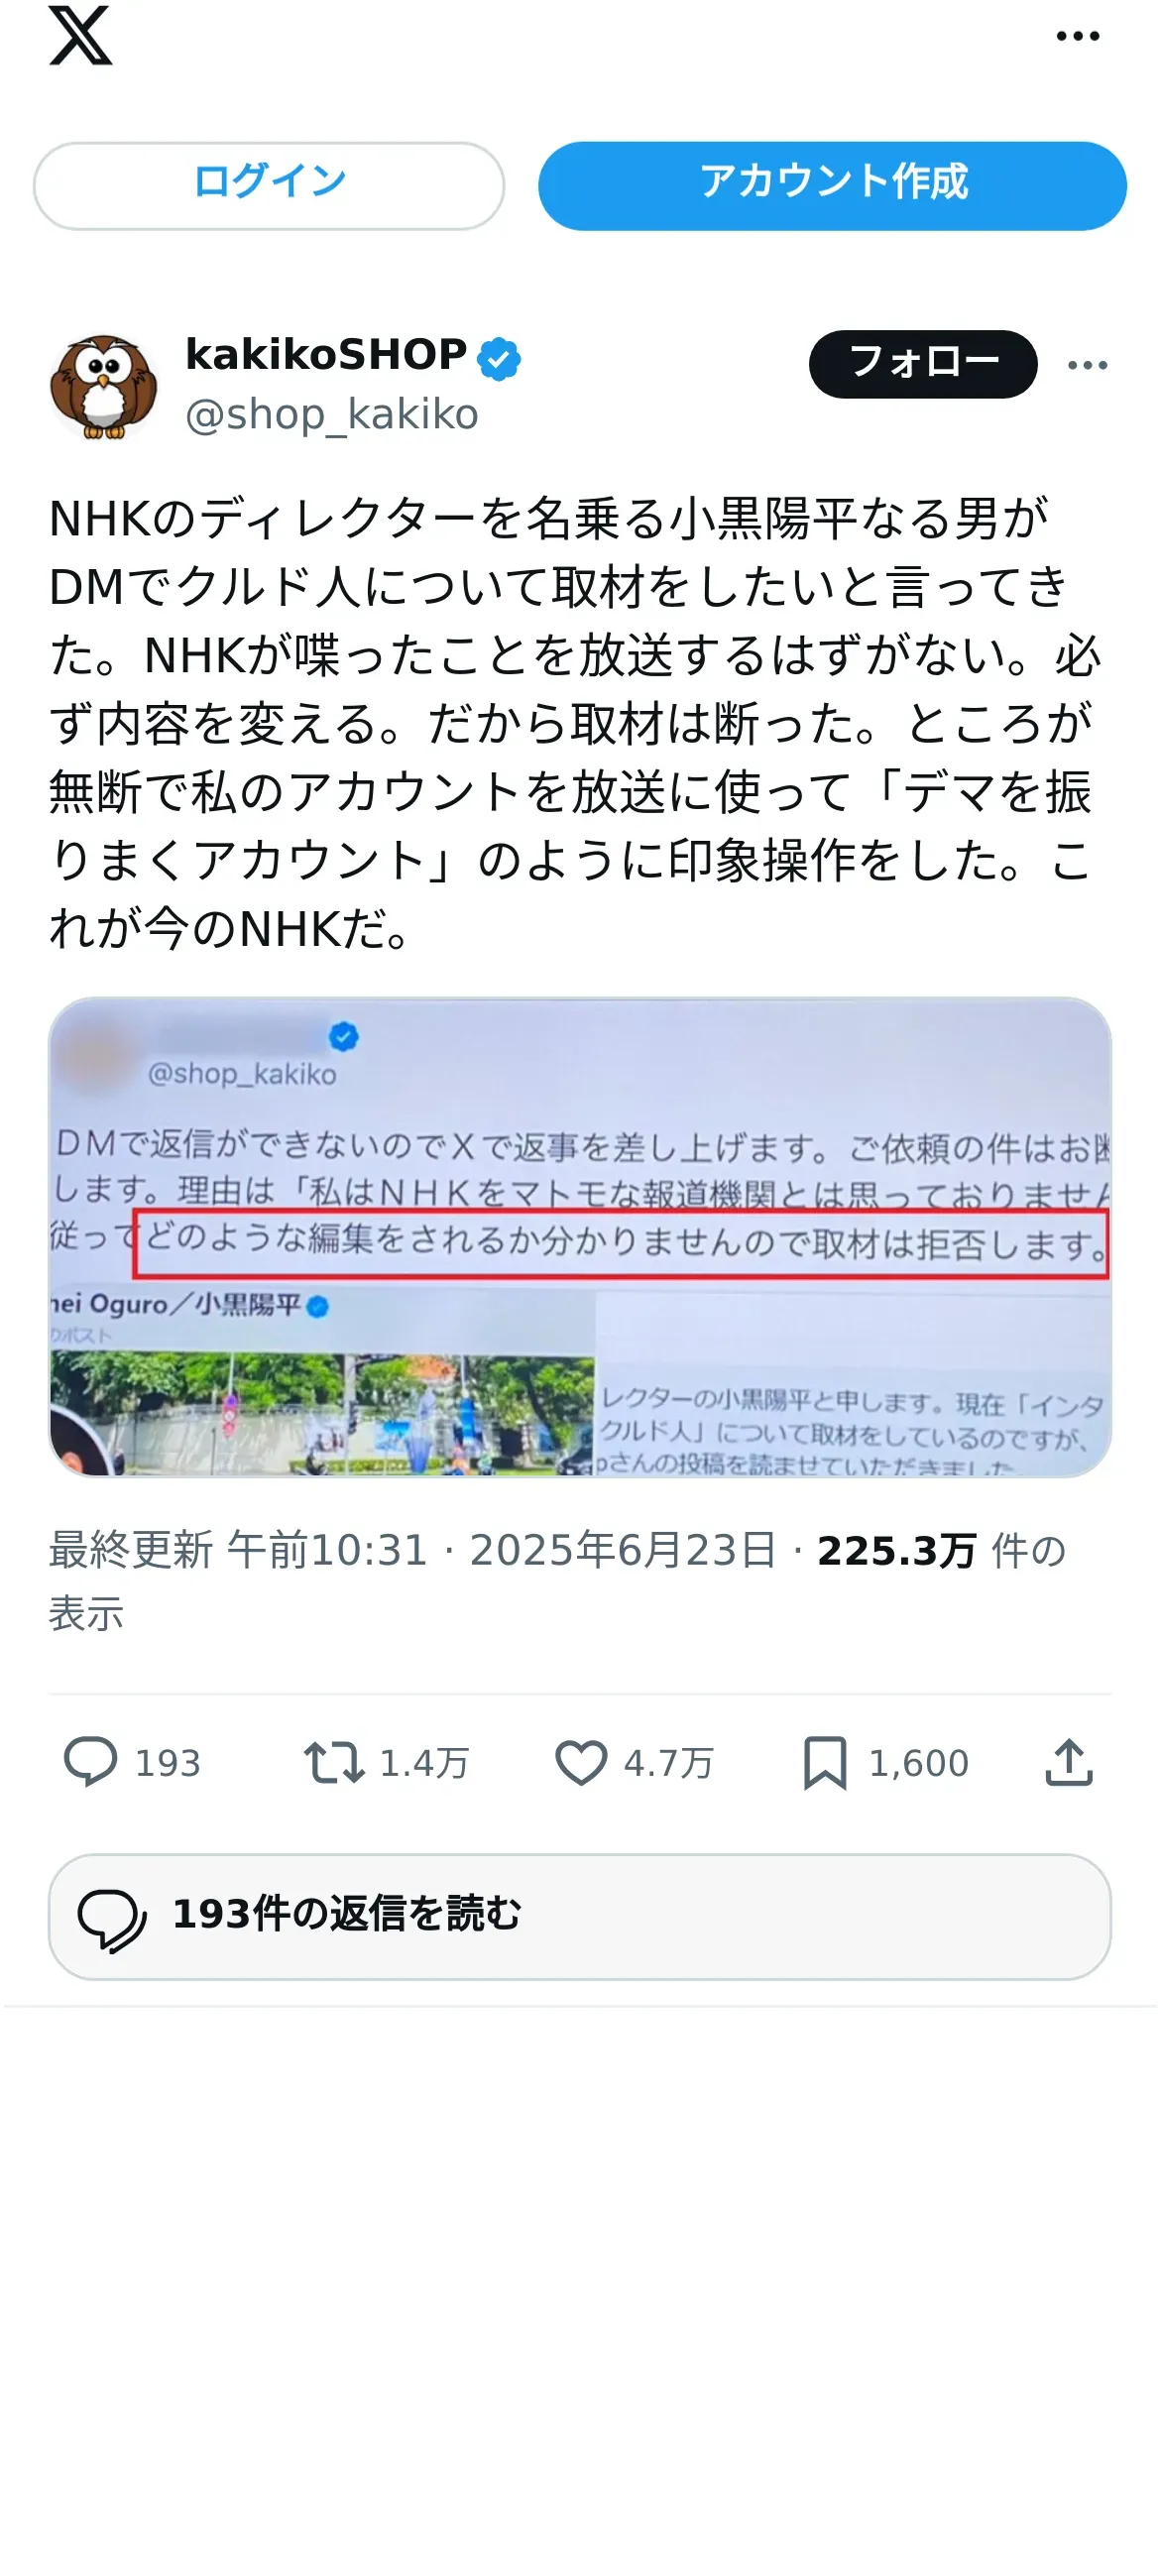Open the embedded screenshot image
This screenshot has height=2576, width=1160.
tap(580, 1237)
